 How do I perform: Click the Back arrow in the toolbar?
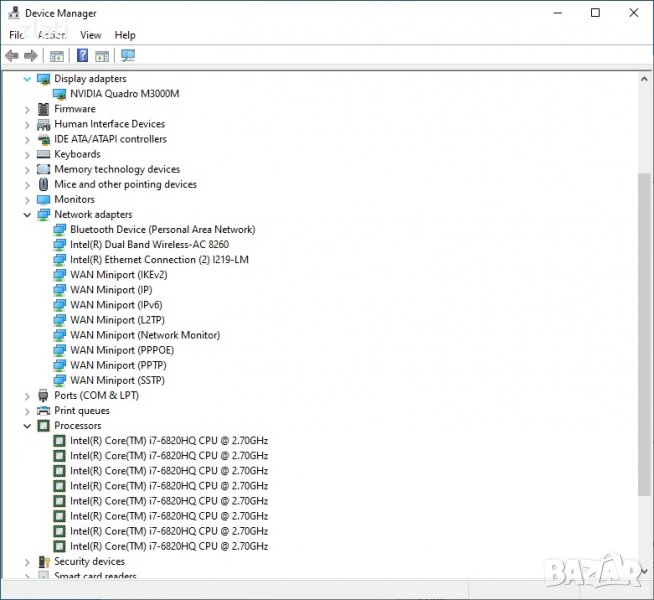[12, 56]
